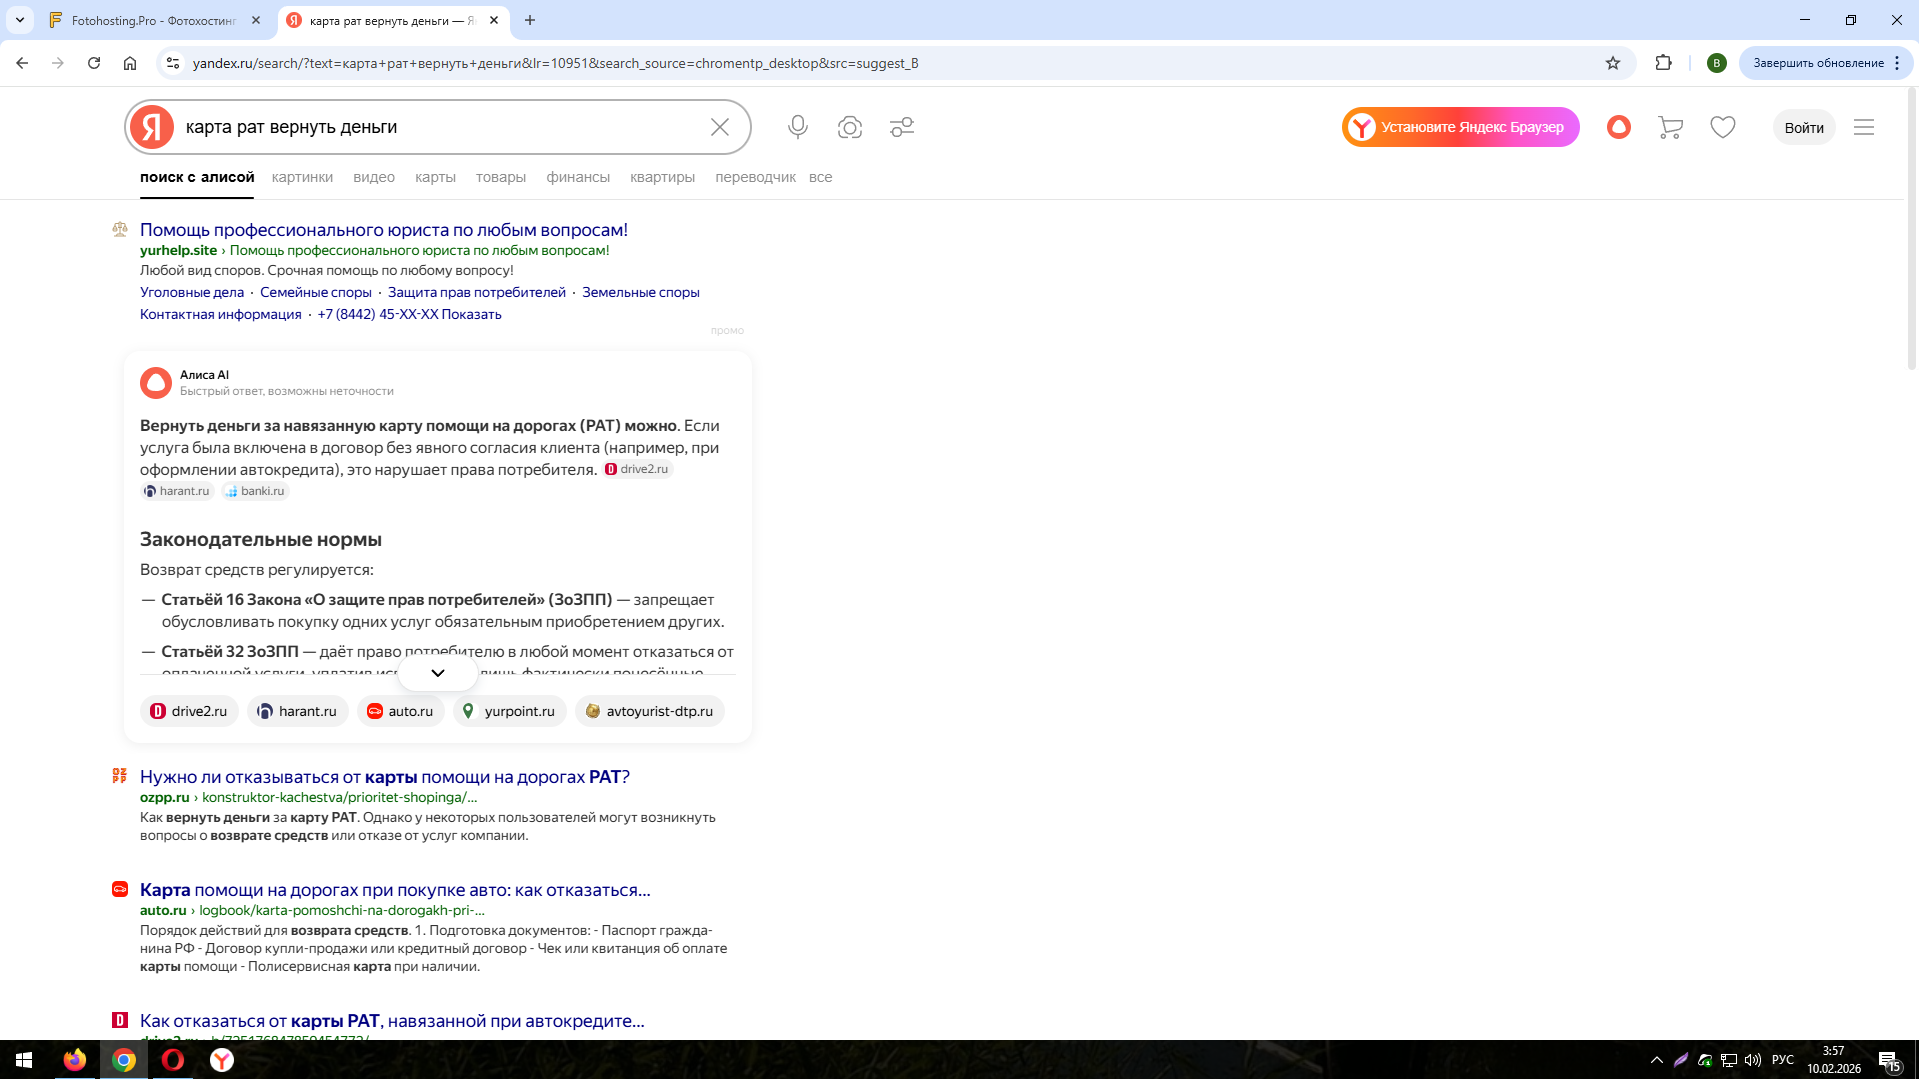Expand the Alice AI answer

click(438, 673)
